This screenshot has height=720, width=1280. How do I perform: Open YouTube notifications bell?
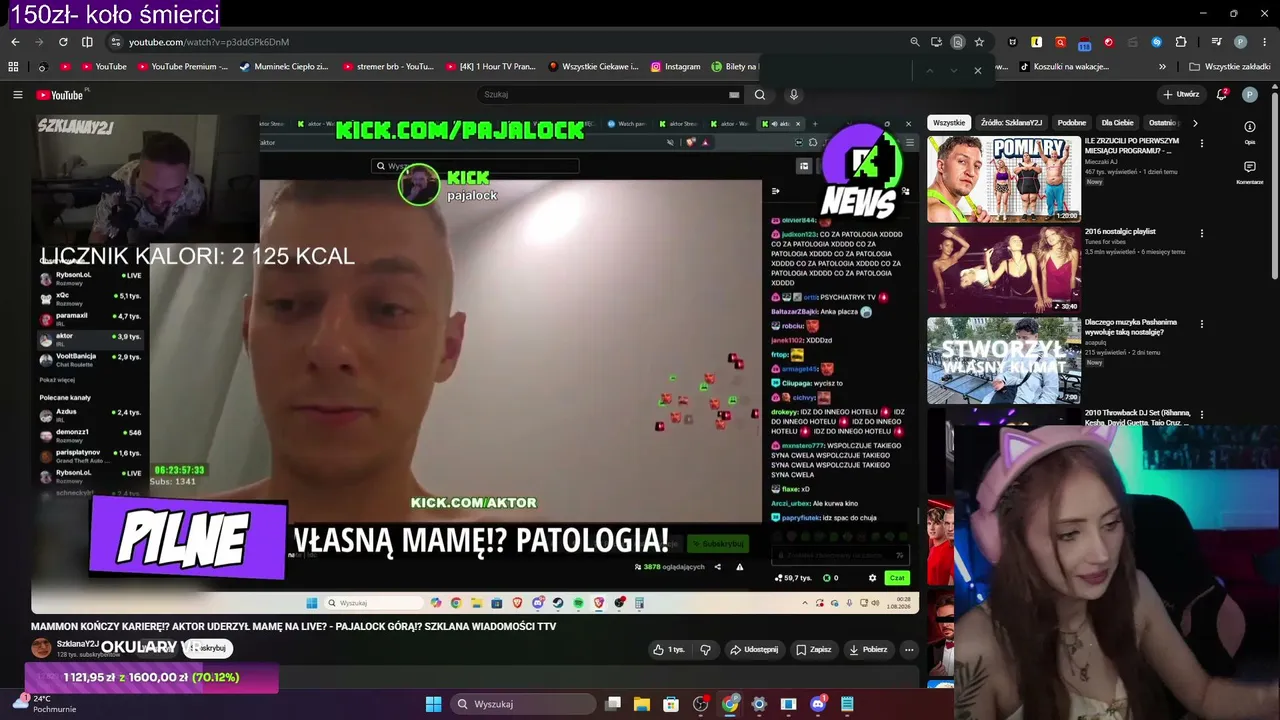tap(1222, 94)
